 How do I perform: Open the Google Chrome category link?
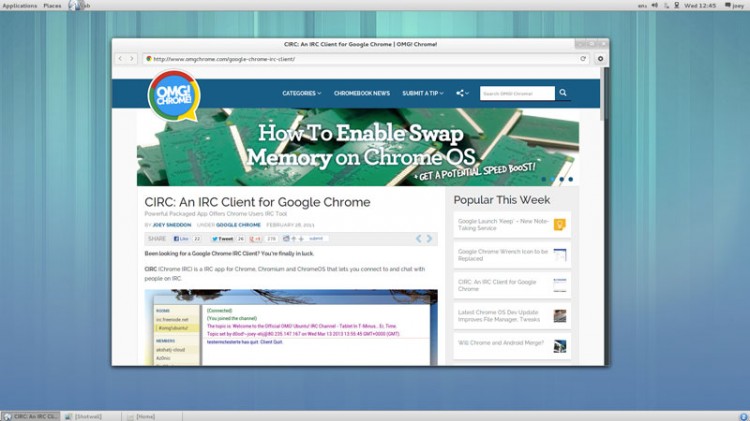(238, 225)
